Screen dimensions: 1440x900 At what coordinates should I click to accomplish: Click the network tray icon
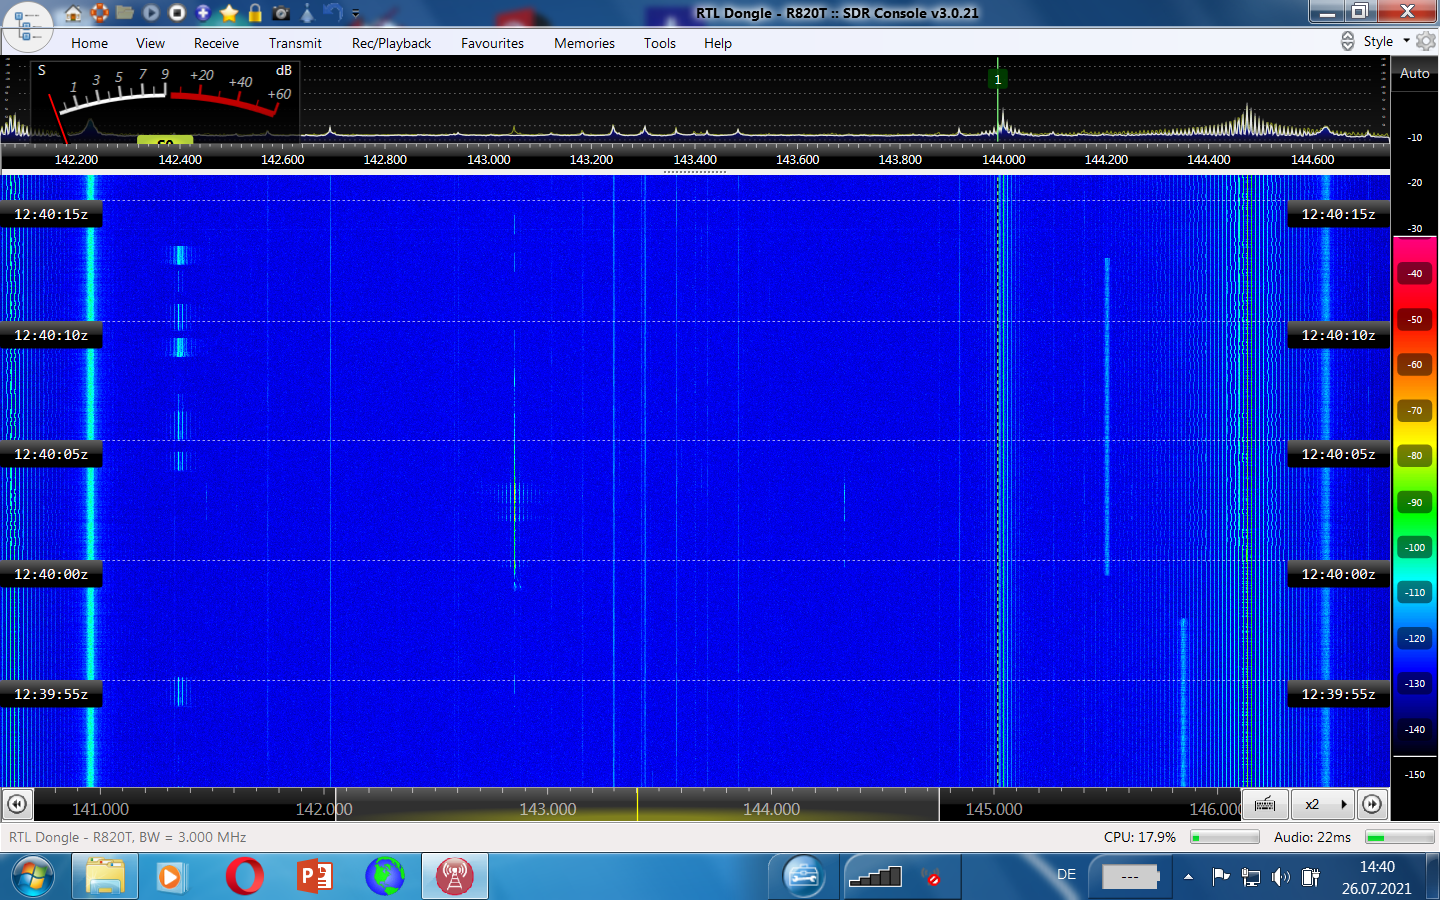pyautogui.click(x=1251, y=877)
